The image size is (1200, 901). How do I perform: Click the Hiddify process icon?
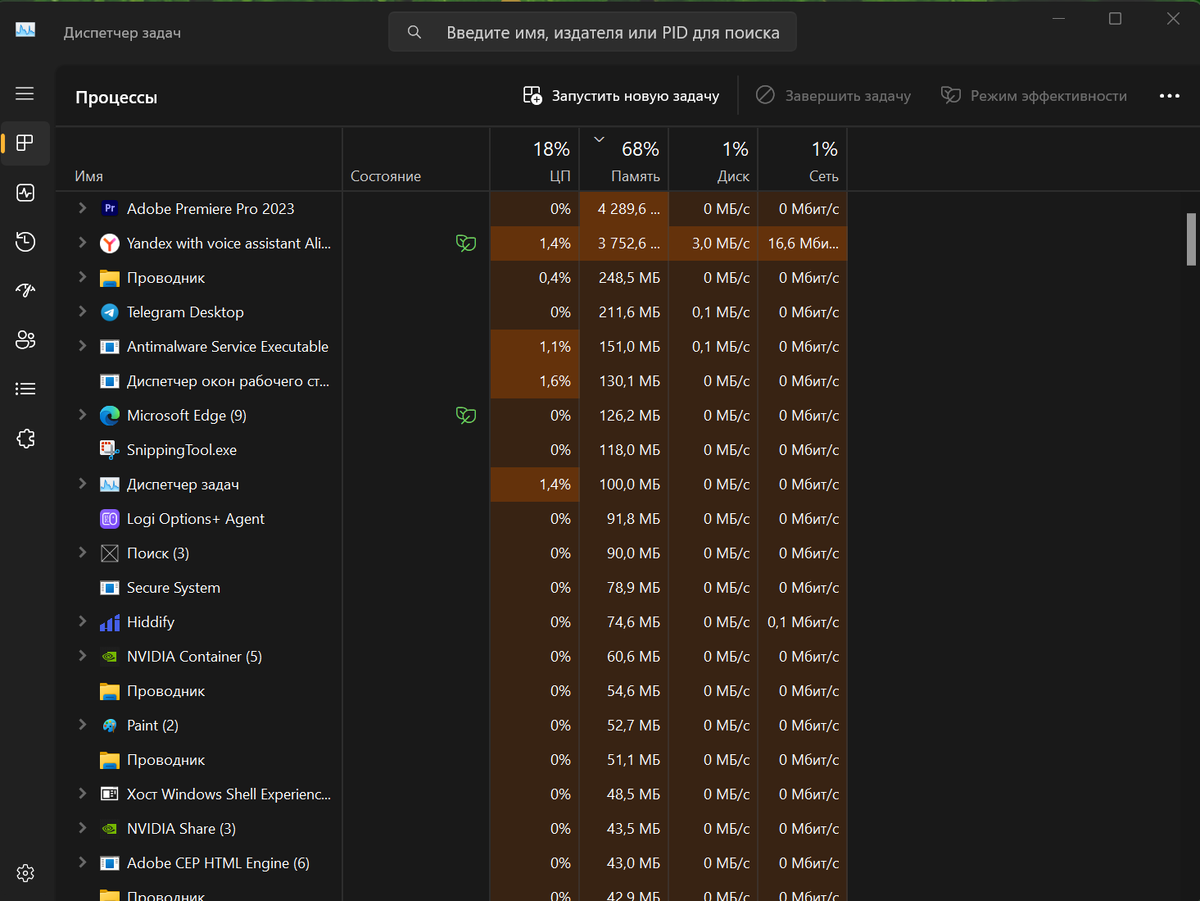pyautogui.click(x=110, y=622)
